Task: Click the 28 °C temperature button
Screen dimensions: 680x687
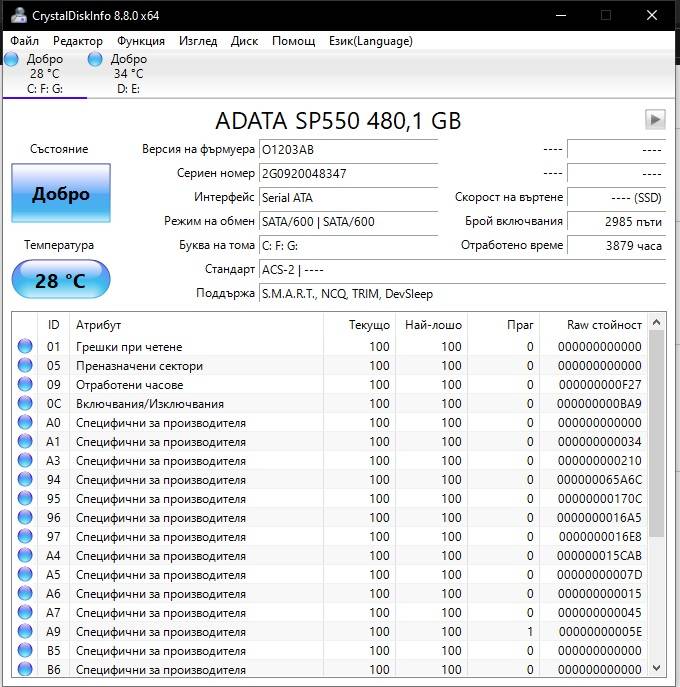Action: click(61, 280)
